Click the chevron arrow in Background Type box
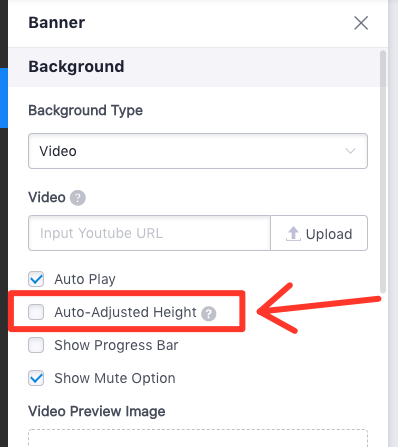 [x=350, y=151]
